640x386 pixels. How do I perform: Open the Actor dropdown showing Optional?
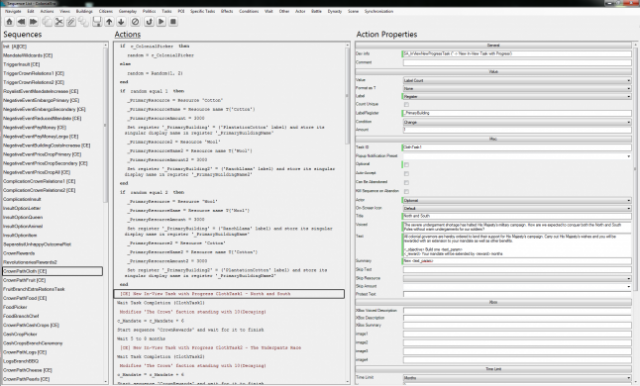pos(517,200)
